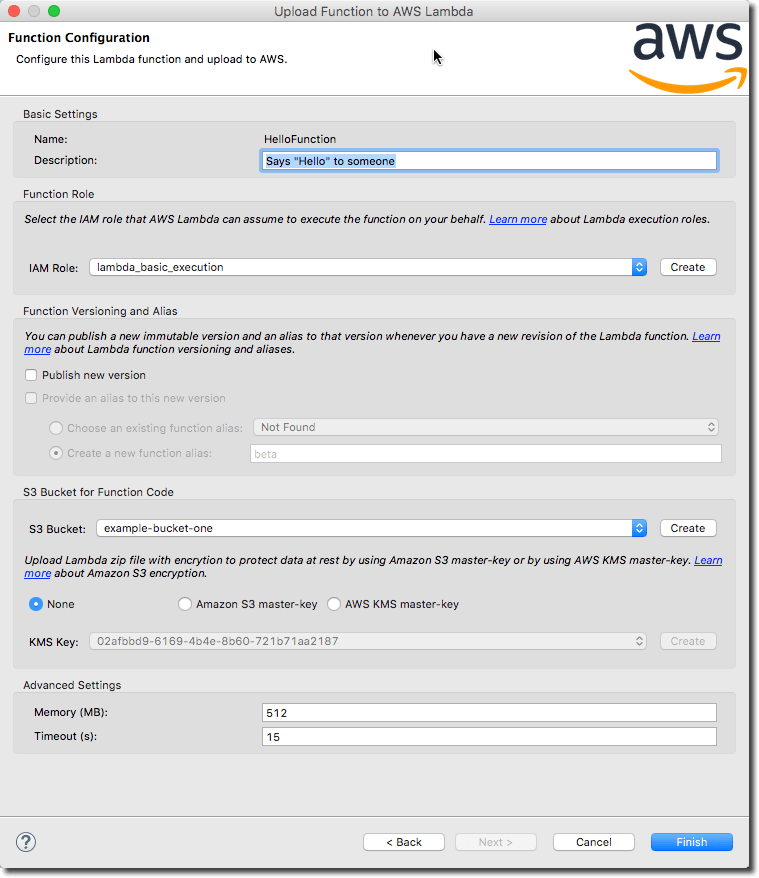Select AWS KMS master-key encryption

click(x=334, y=604)
